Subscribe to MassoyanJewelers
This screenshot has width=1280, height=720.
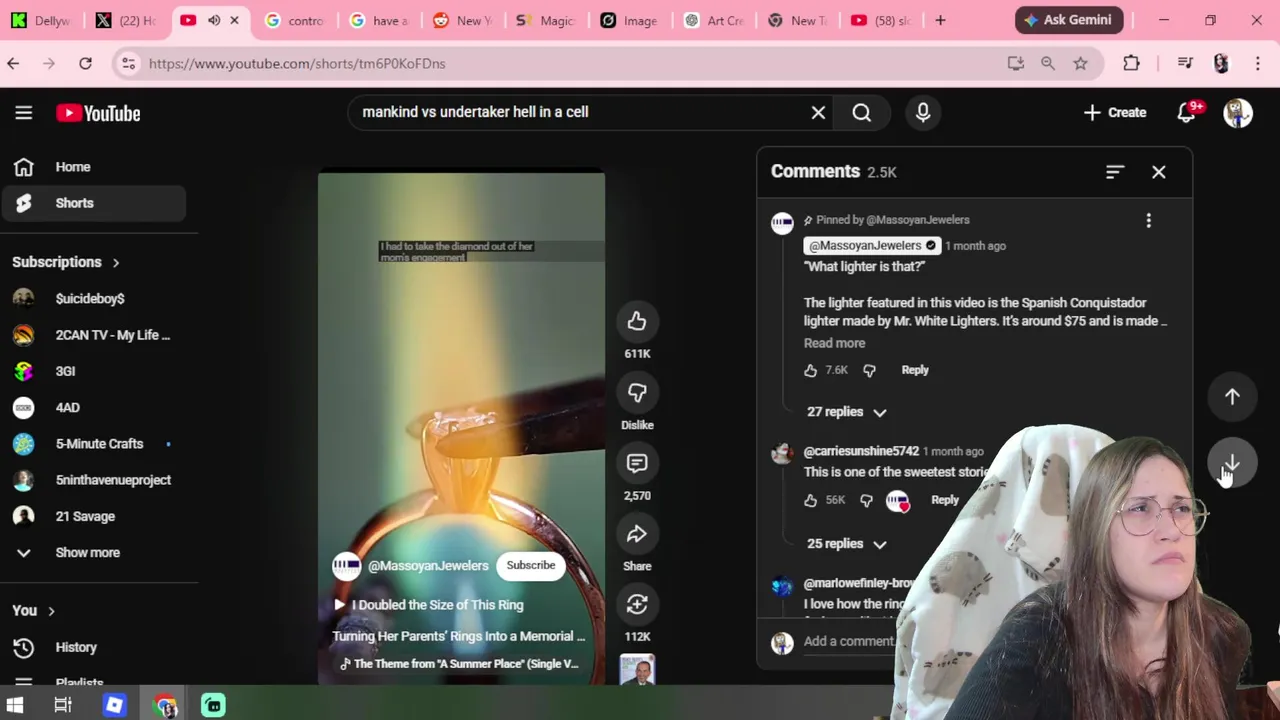531,566
